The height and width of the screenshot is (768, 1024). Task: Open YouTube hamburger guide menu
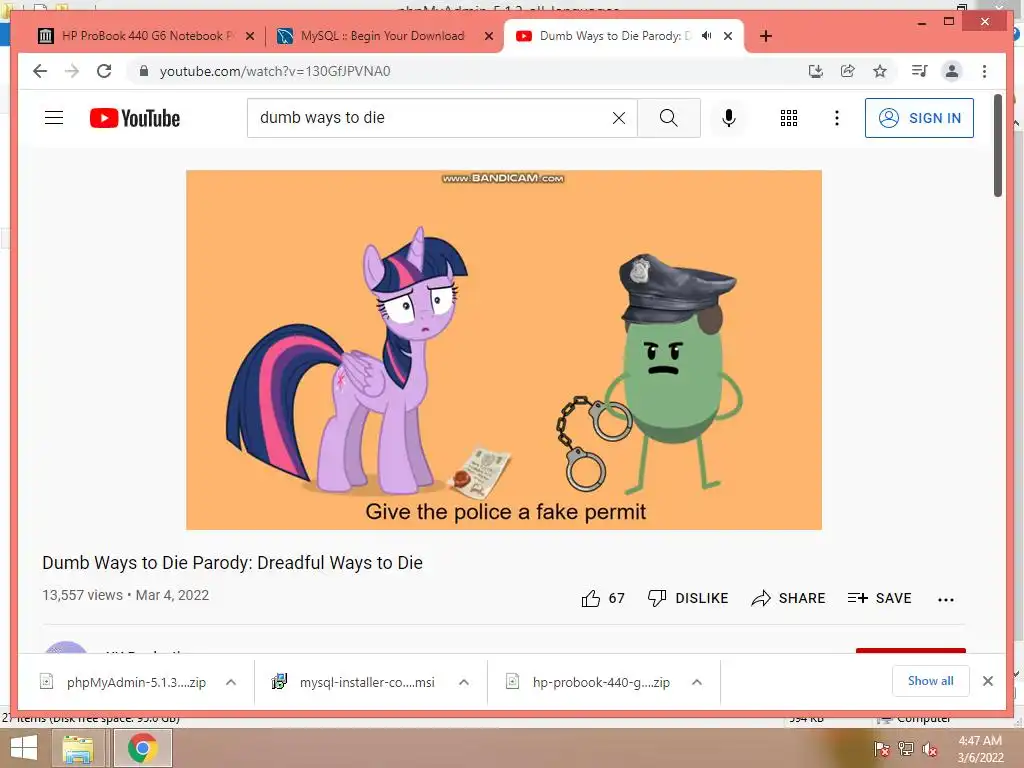(x=54, y=118)
